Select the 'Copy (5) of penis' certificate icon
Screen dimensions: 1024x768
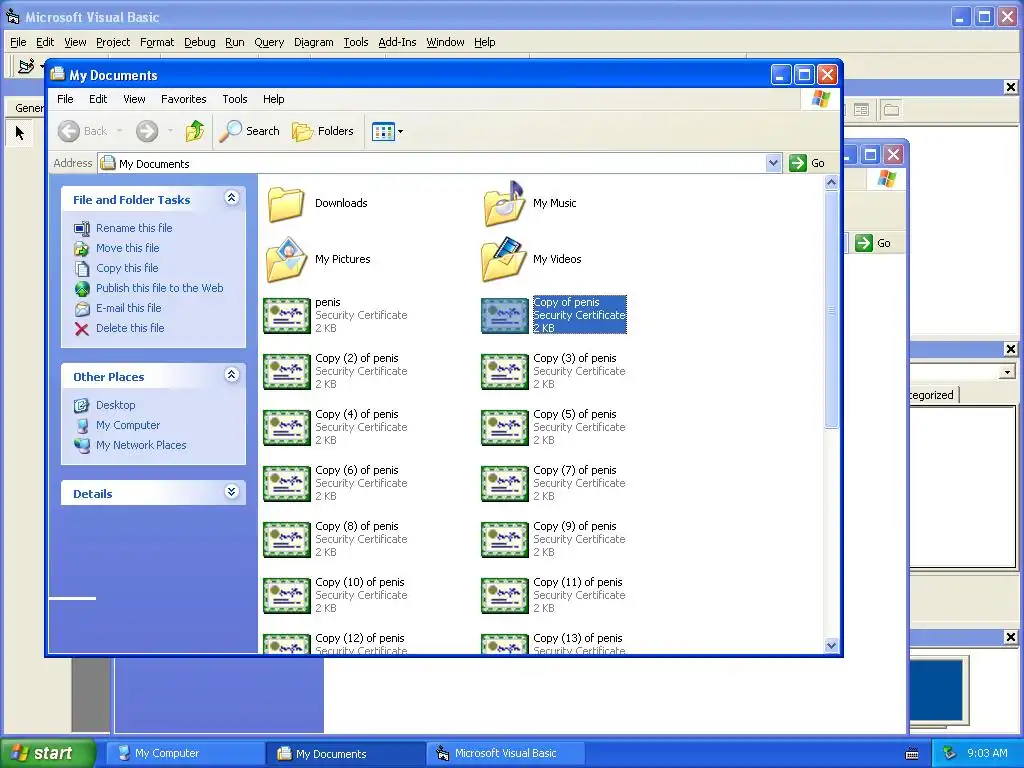pos(505,428)
